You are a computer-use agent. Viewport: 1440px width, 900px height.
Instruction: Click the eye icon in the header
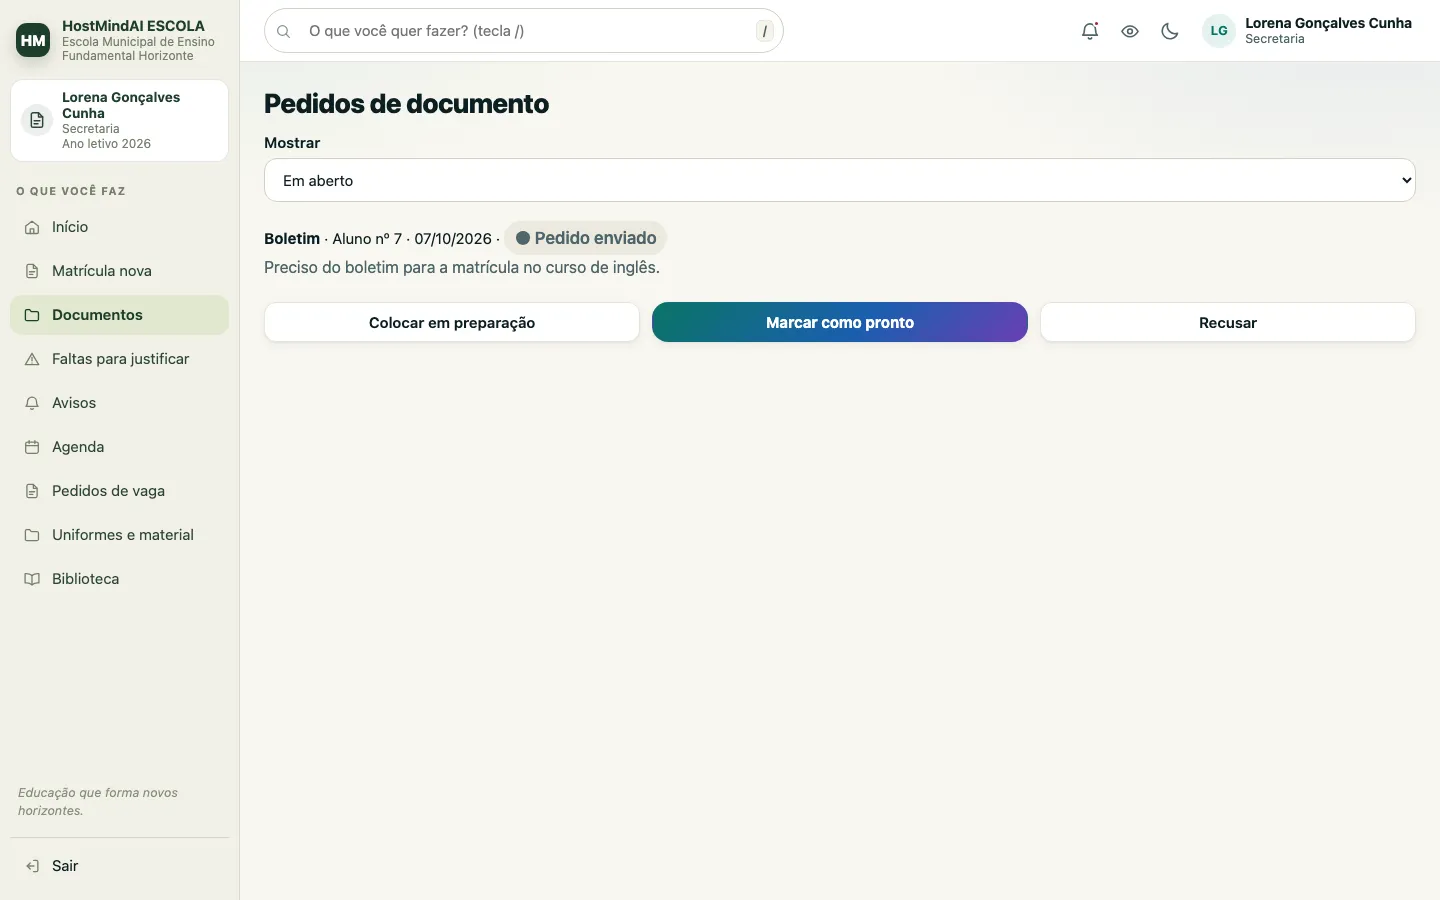click(1130, 31)
